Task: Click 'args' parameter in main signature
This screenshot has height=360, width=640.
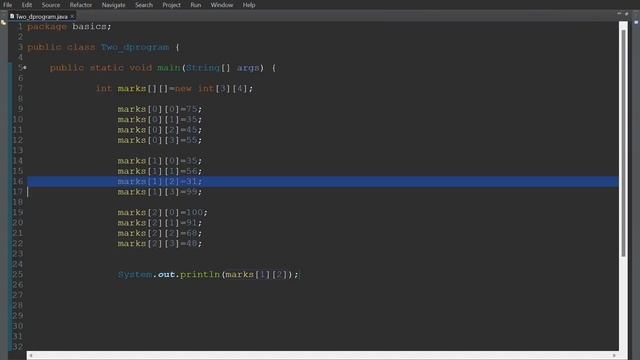Action: coord(248,68)
